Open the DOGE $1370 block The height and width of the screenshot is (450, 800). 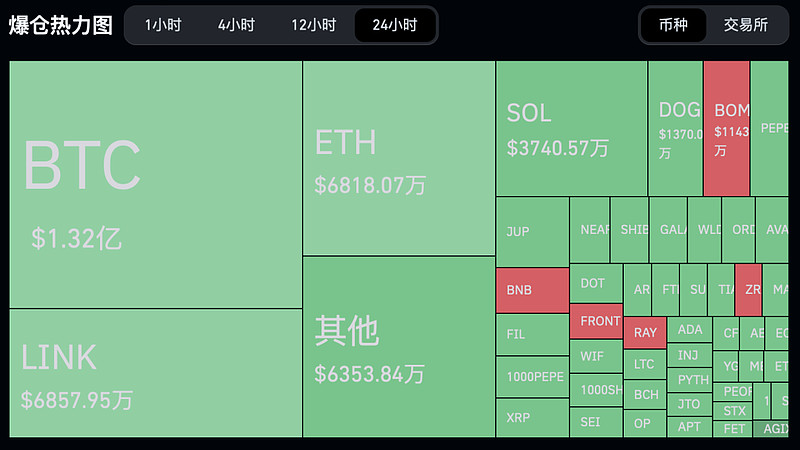click(675, 128)
